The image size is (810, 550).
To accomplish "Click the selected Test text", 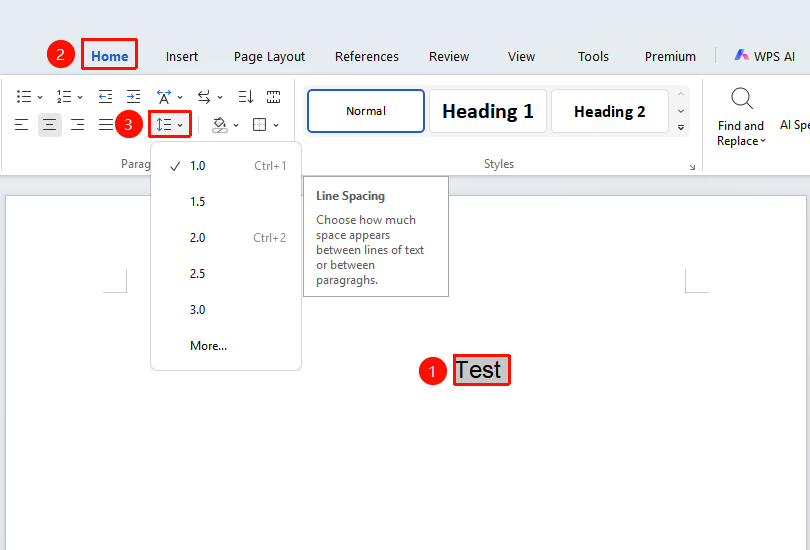I will pos(478,370).
